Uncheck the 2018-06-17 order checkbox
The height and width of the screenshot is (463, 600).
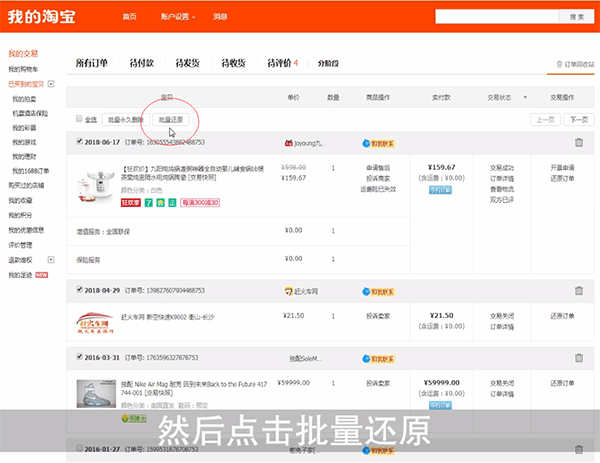pos(80,142)
